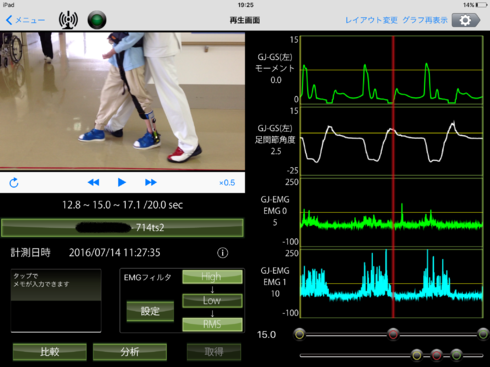Select the yellow knob on lower slider

pos(417,355)
